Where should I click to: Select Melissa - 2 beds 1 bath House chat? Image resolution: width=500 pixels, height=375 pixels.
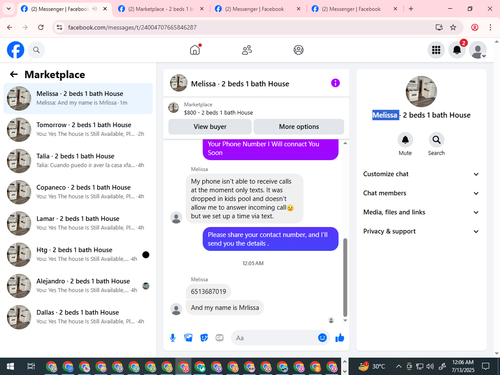78,98
